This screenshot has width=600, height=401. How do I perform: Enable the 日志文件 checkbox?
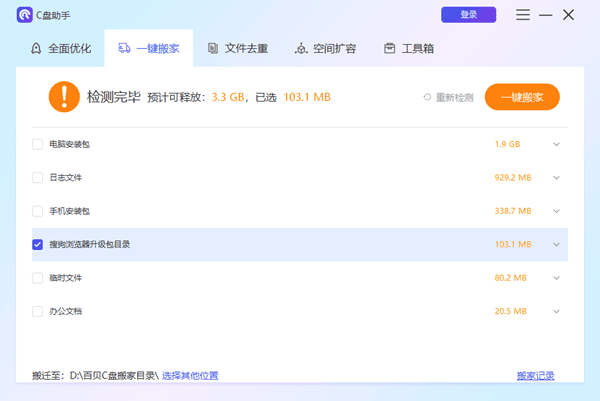point(38,177)
